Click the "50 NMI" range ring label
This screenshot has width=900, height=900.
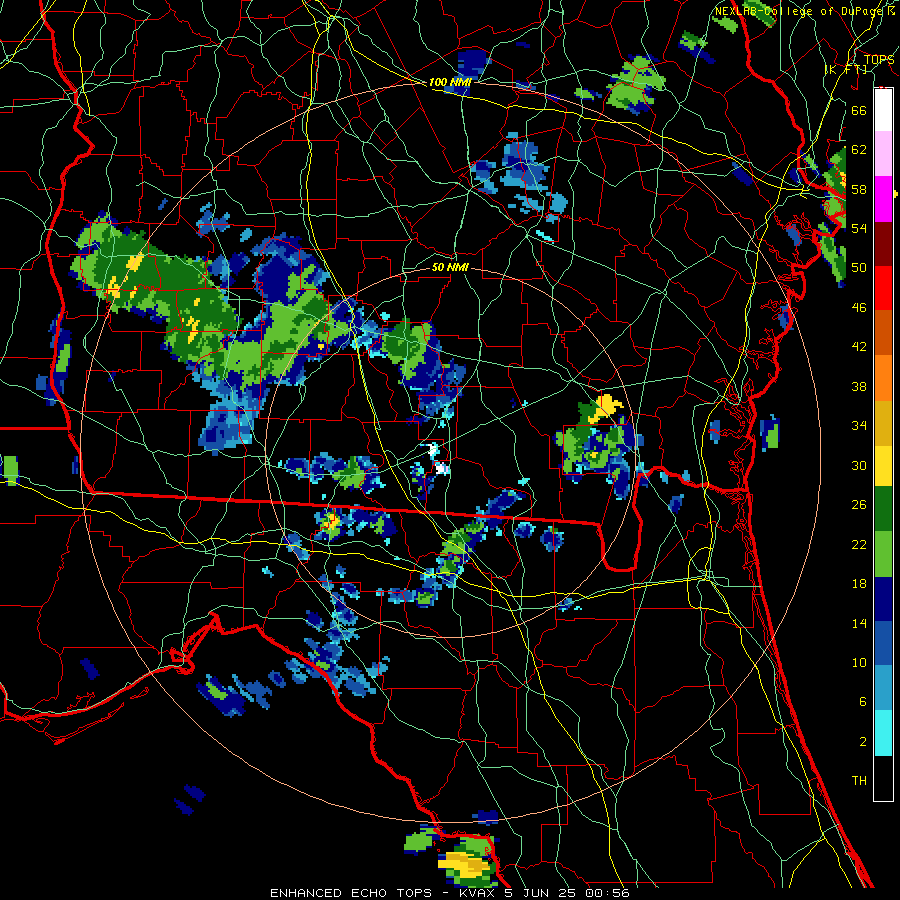tap(450, 267)
